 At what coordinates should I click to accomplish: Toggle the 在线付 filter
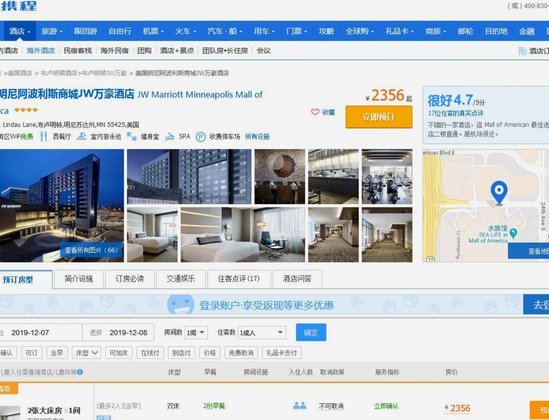pyautogui.click(x=150, y=353)
